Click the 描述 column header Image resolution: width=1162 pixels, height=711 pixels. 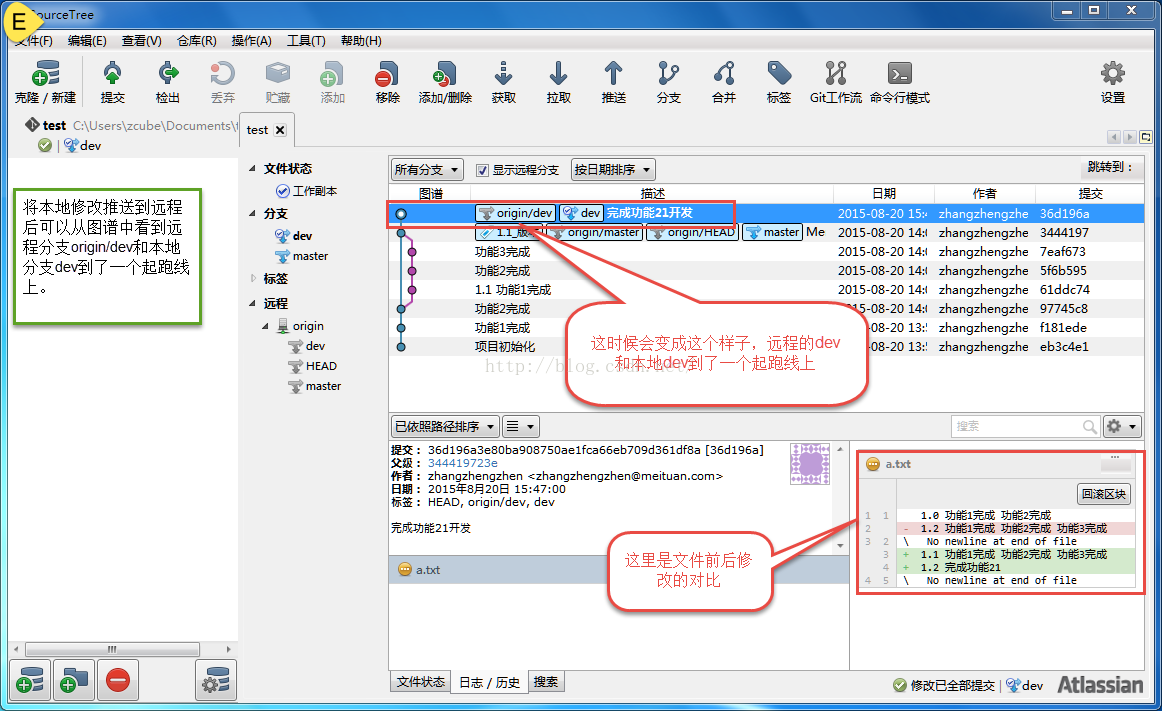652,194
